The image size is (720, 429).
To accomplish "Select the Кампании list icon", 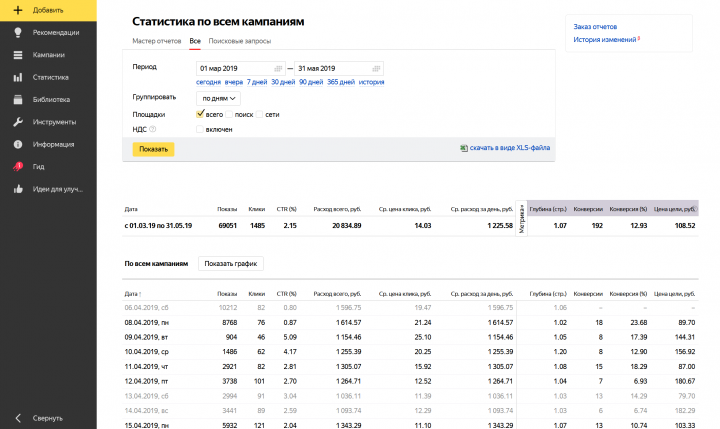I will [x=18, y=55].
